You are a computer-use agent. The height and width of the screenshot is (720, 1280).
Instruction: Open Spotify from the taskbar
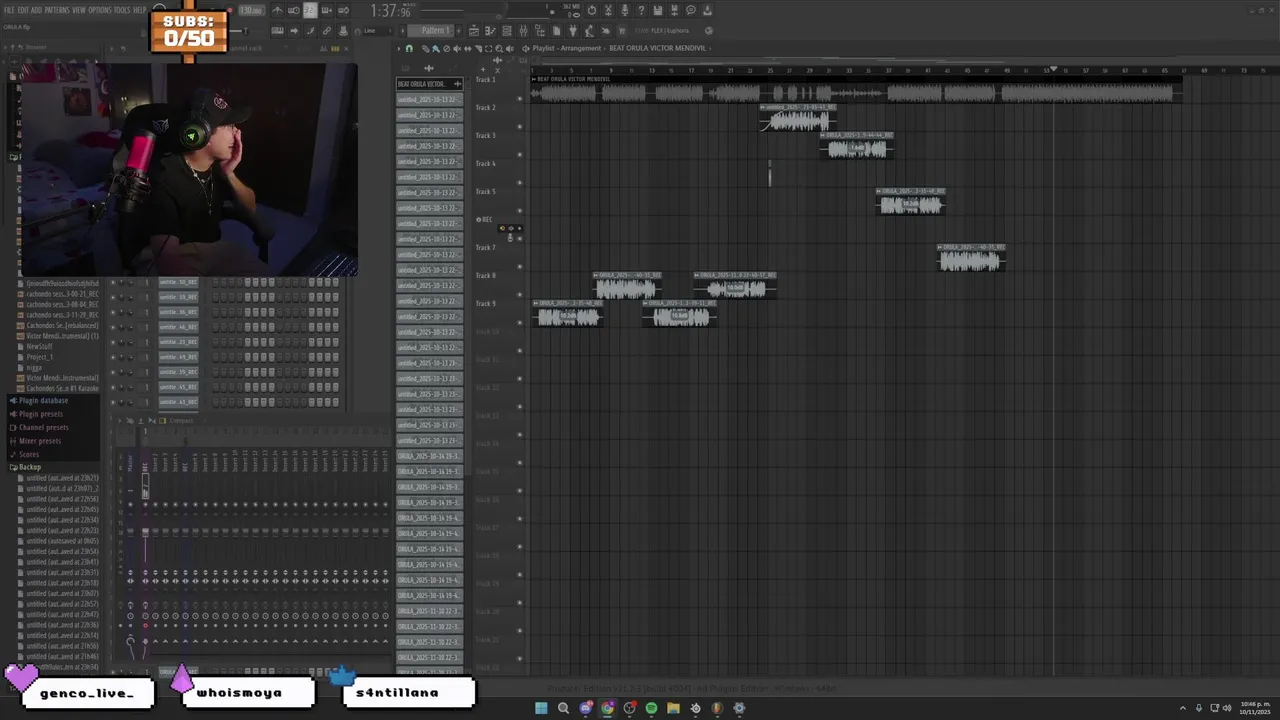651,708
